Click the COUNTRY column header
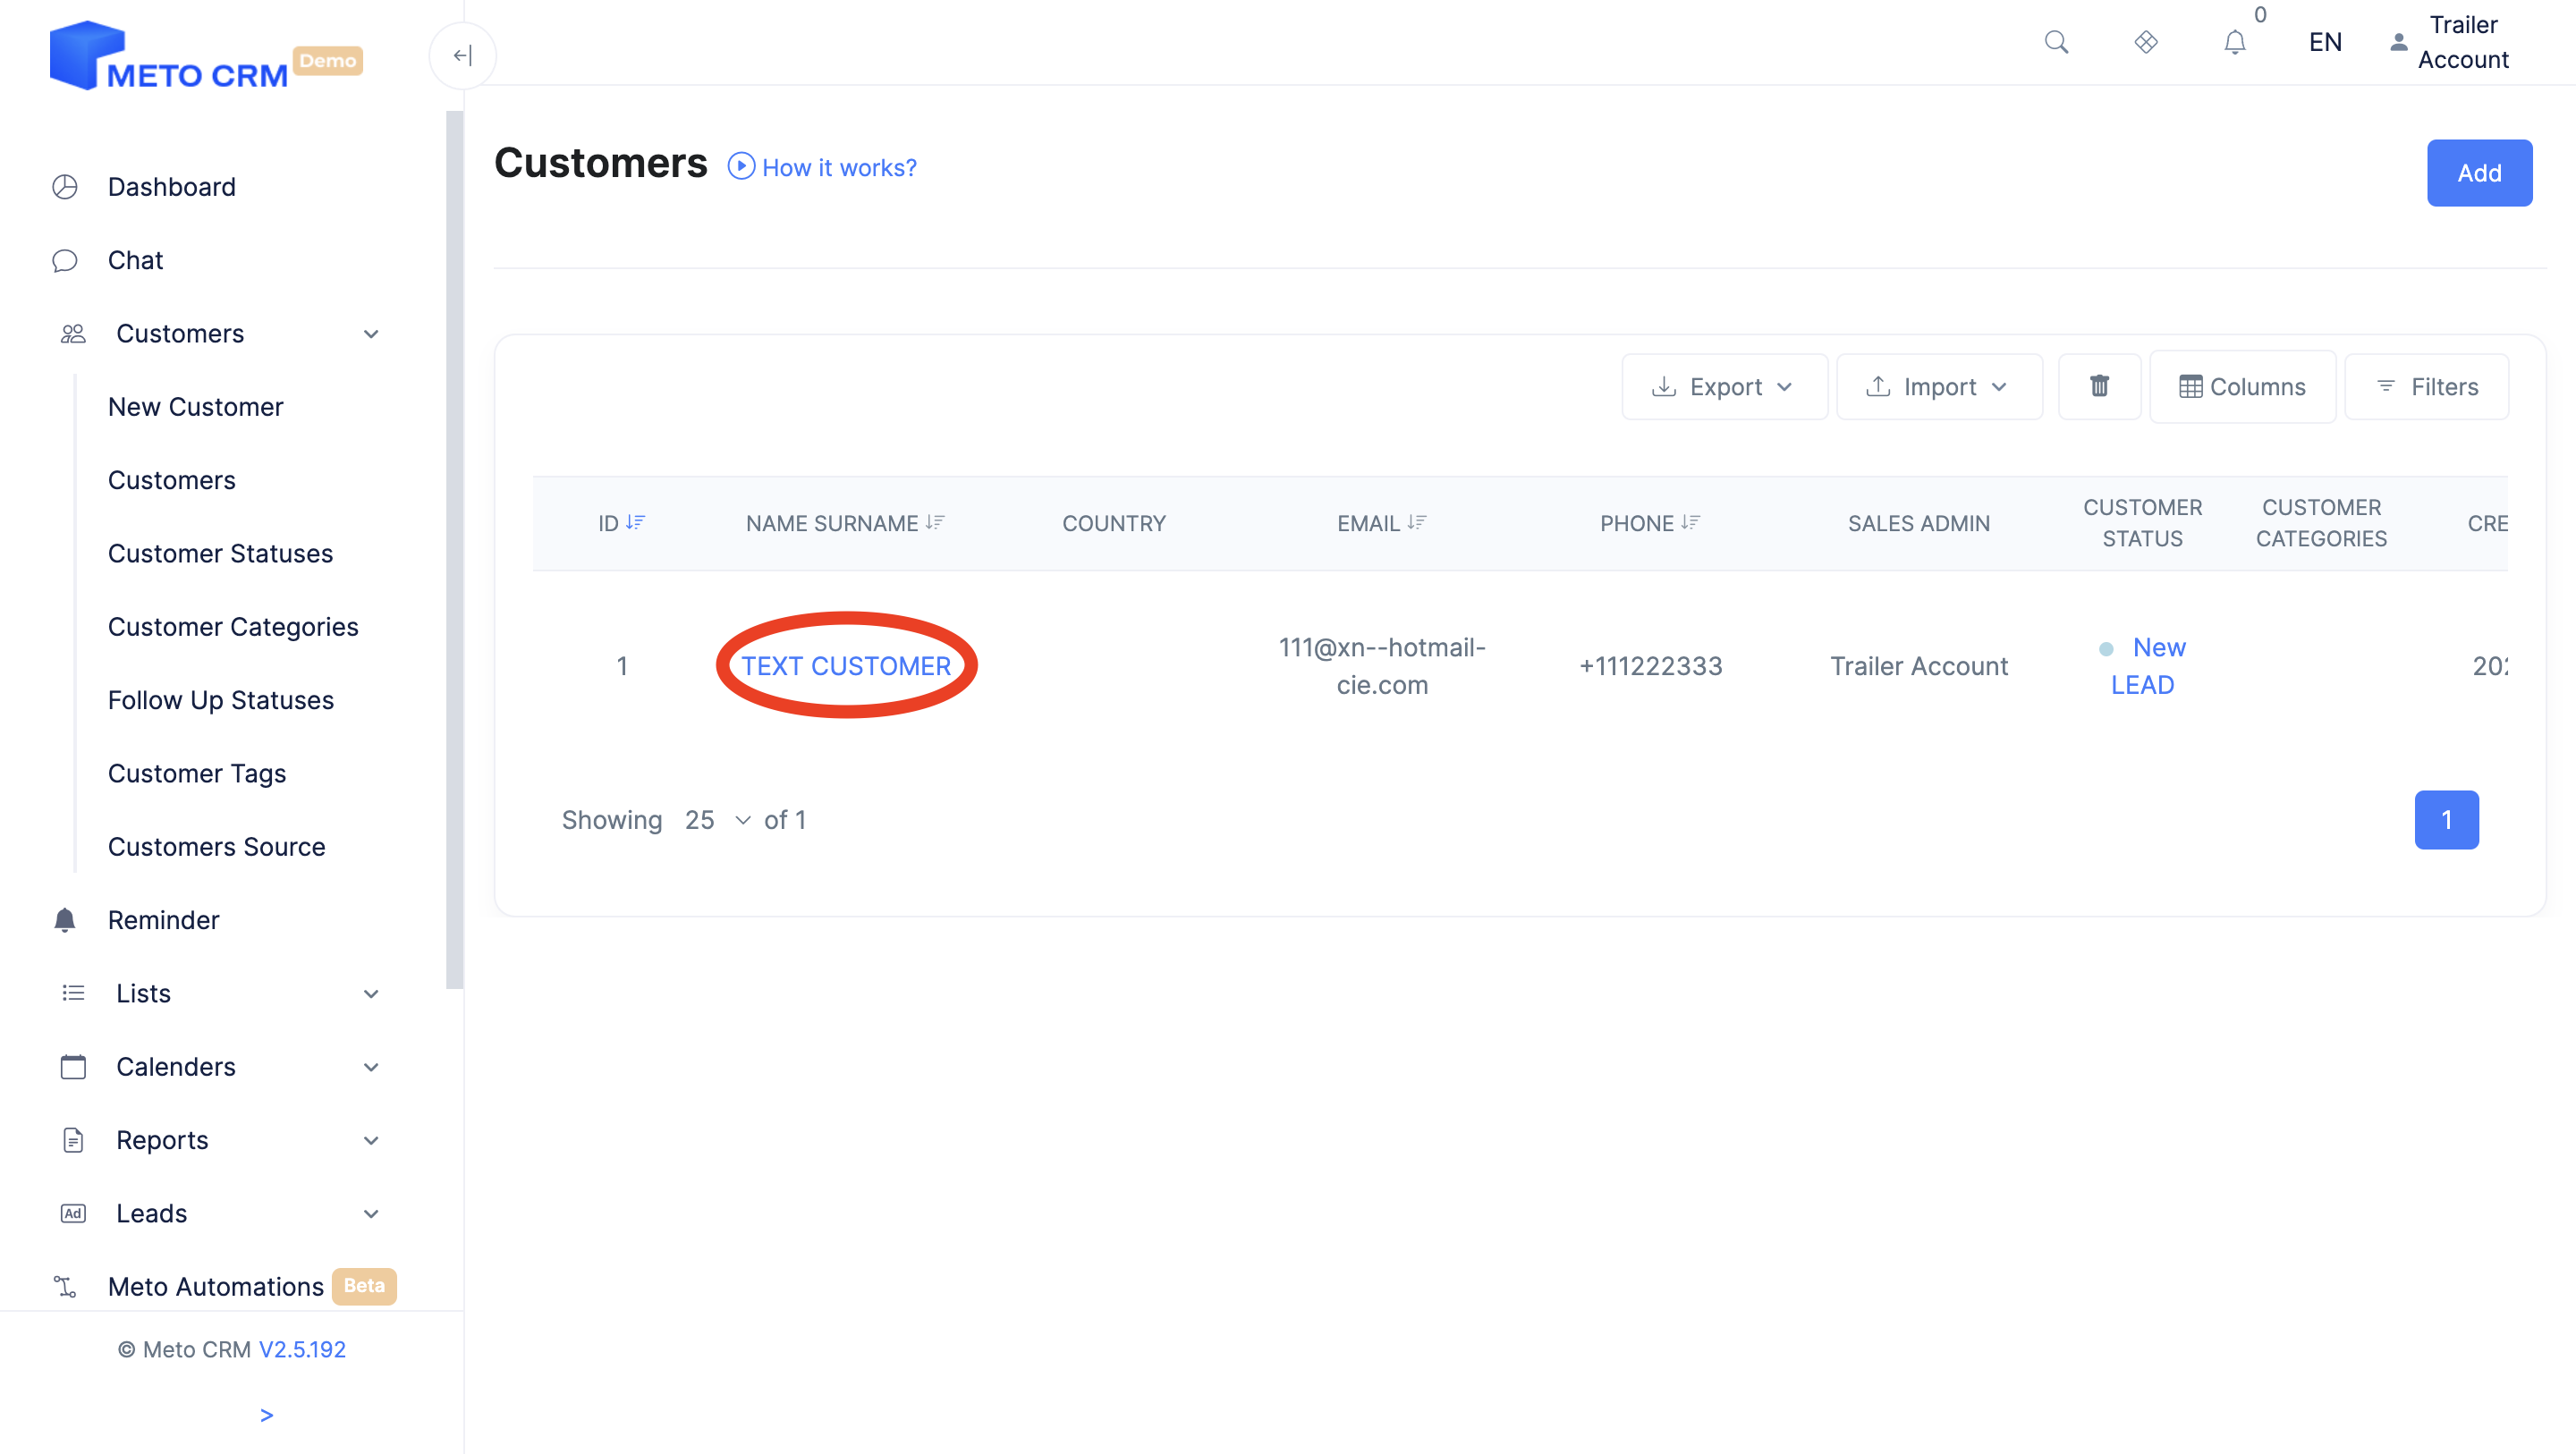Viewport: 2576px width, 1454px height. pos(1114,523)
